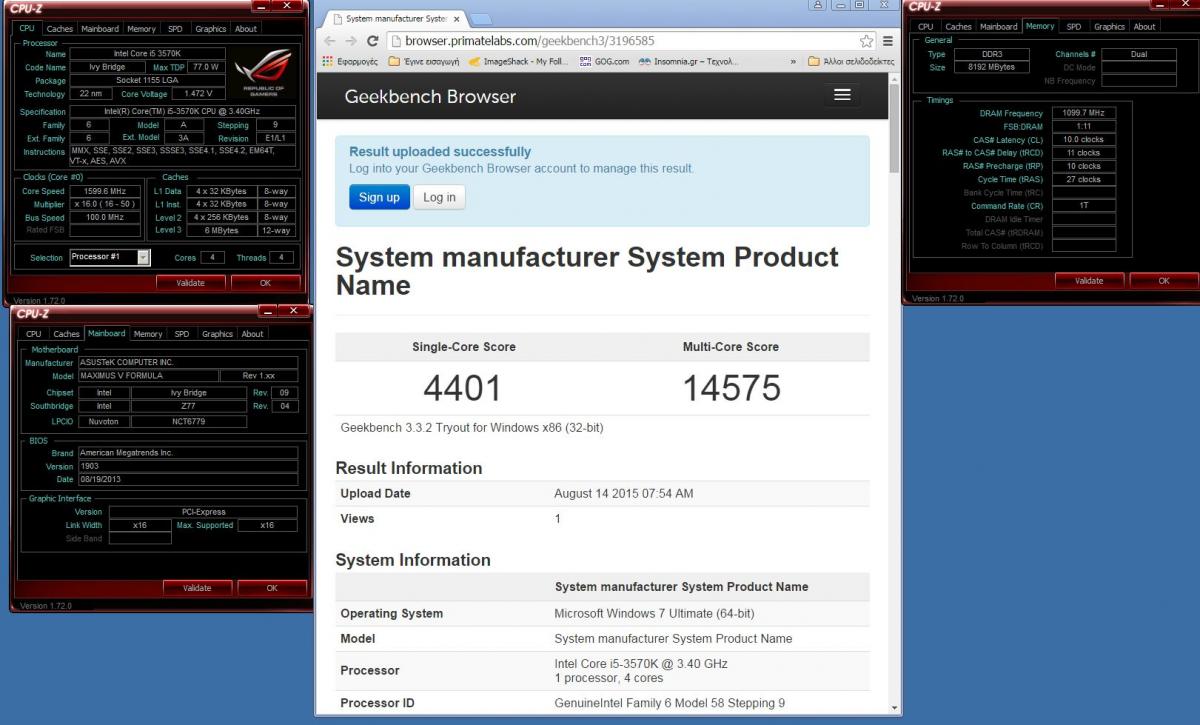Open the Insomnia.gr bookmark
Image resolution: width=1200 pixels, height=725 pixels.
(x=689, y=61)
